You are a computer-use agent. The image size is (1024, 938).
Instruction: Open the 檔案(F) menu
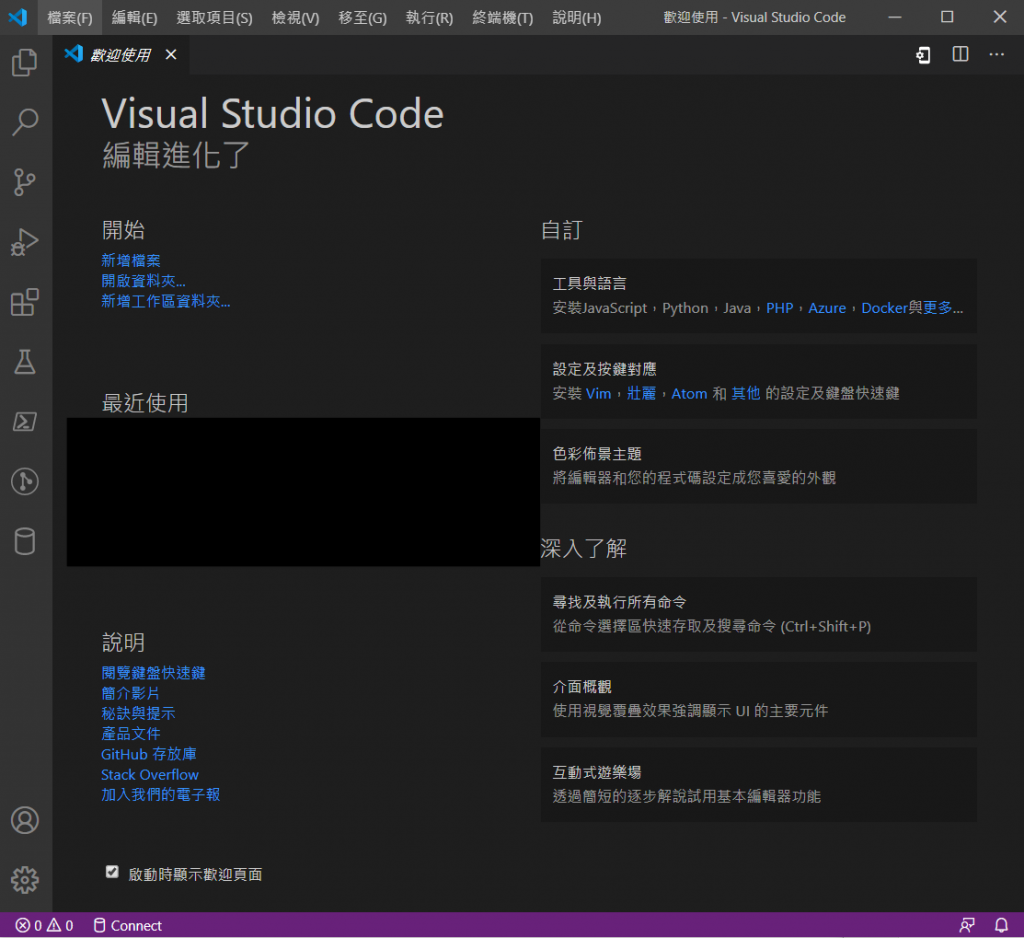[x=70, y=18]
